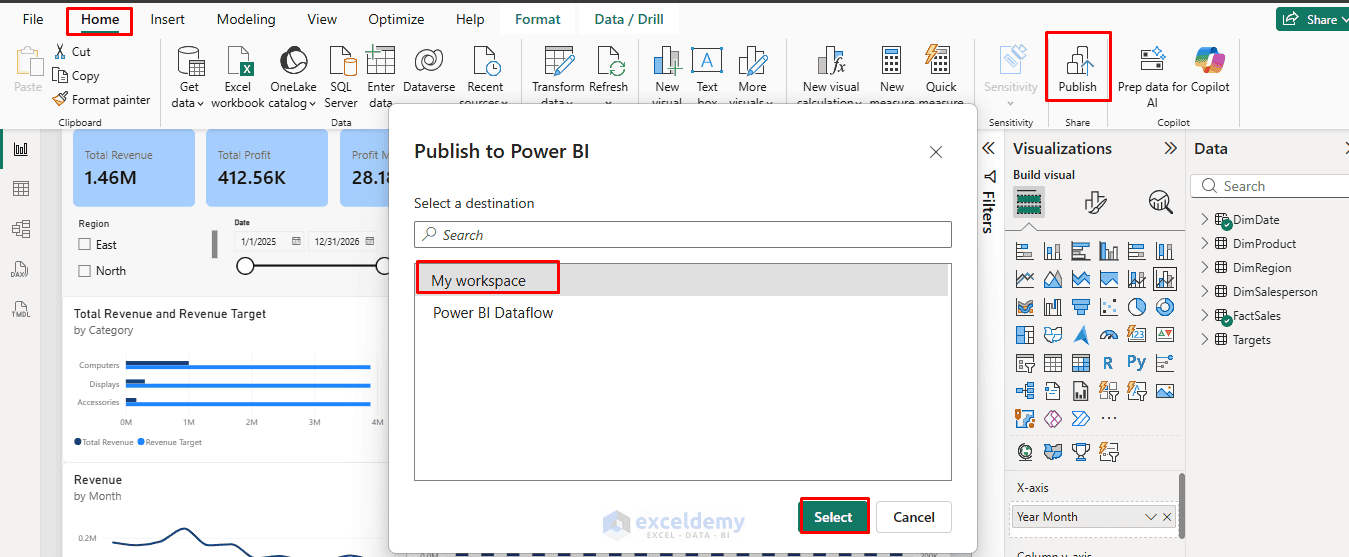
Task: Click Select in the publish dialog
Action: pyautogui.click(x=833, y=517)
